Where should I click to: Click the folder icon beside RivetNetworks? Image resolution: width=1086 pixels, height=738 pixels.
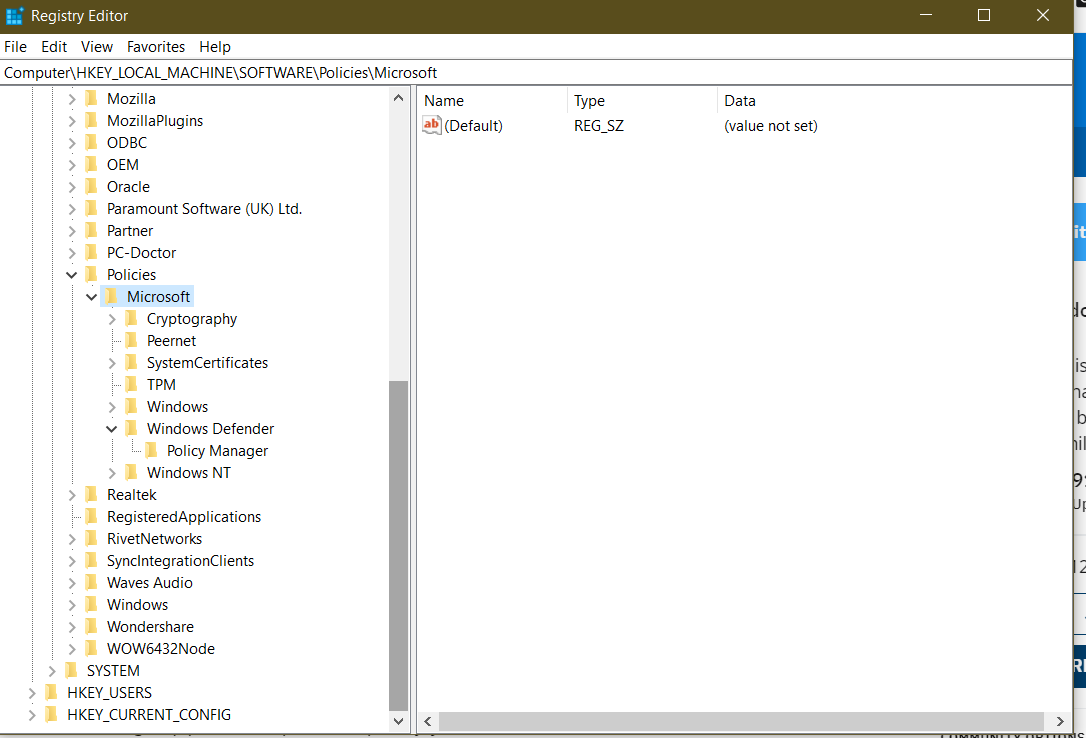[91, 539]
